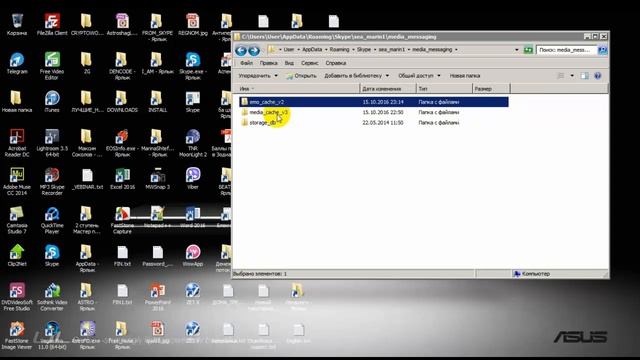Open the Skype.exe shortcut icon
Viewport: 640px width, 360px height.
[193, 66]
